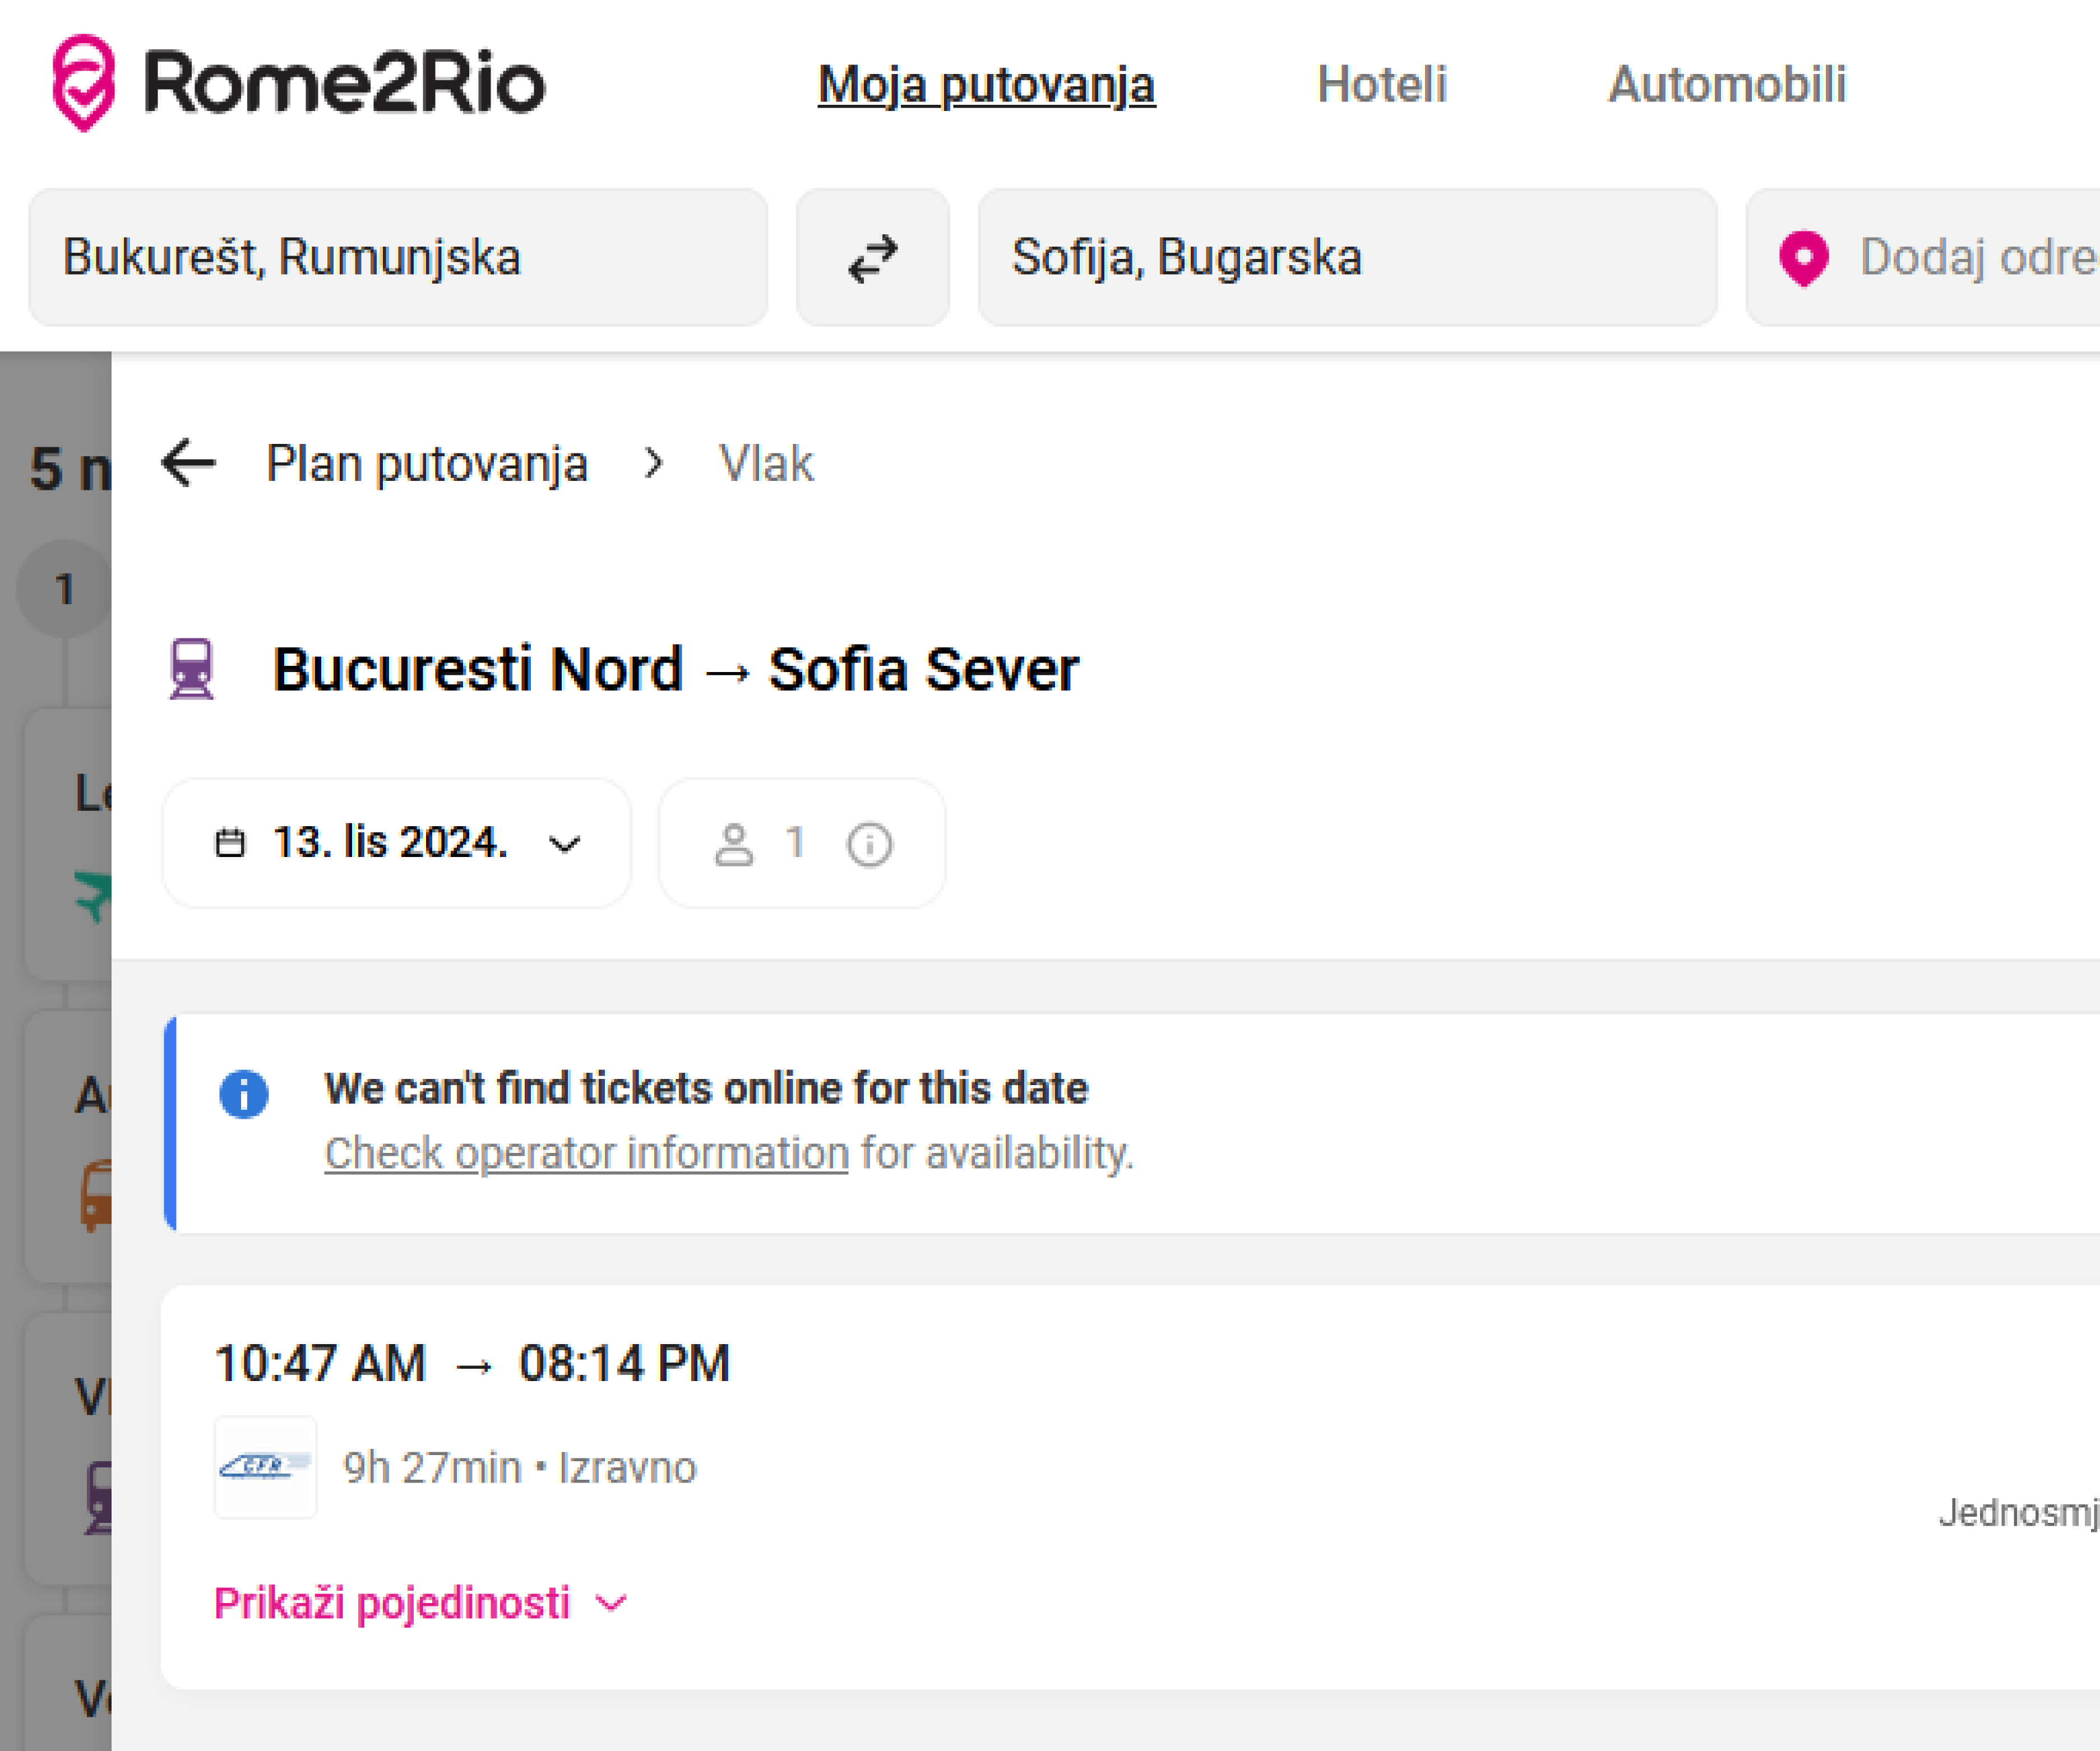Screen dimensions: 2100x1751
Task: Click the purple train icon by Bucuresti Nord
Action: [191, 668]
